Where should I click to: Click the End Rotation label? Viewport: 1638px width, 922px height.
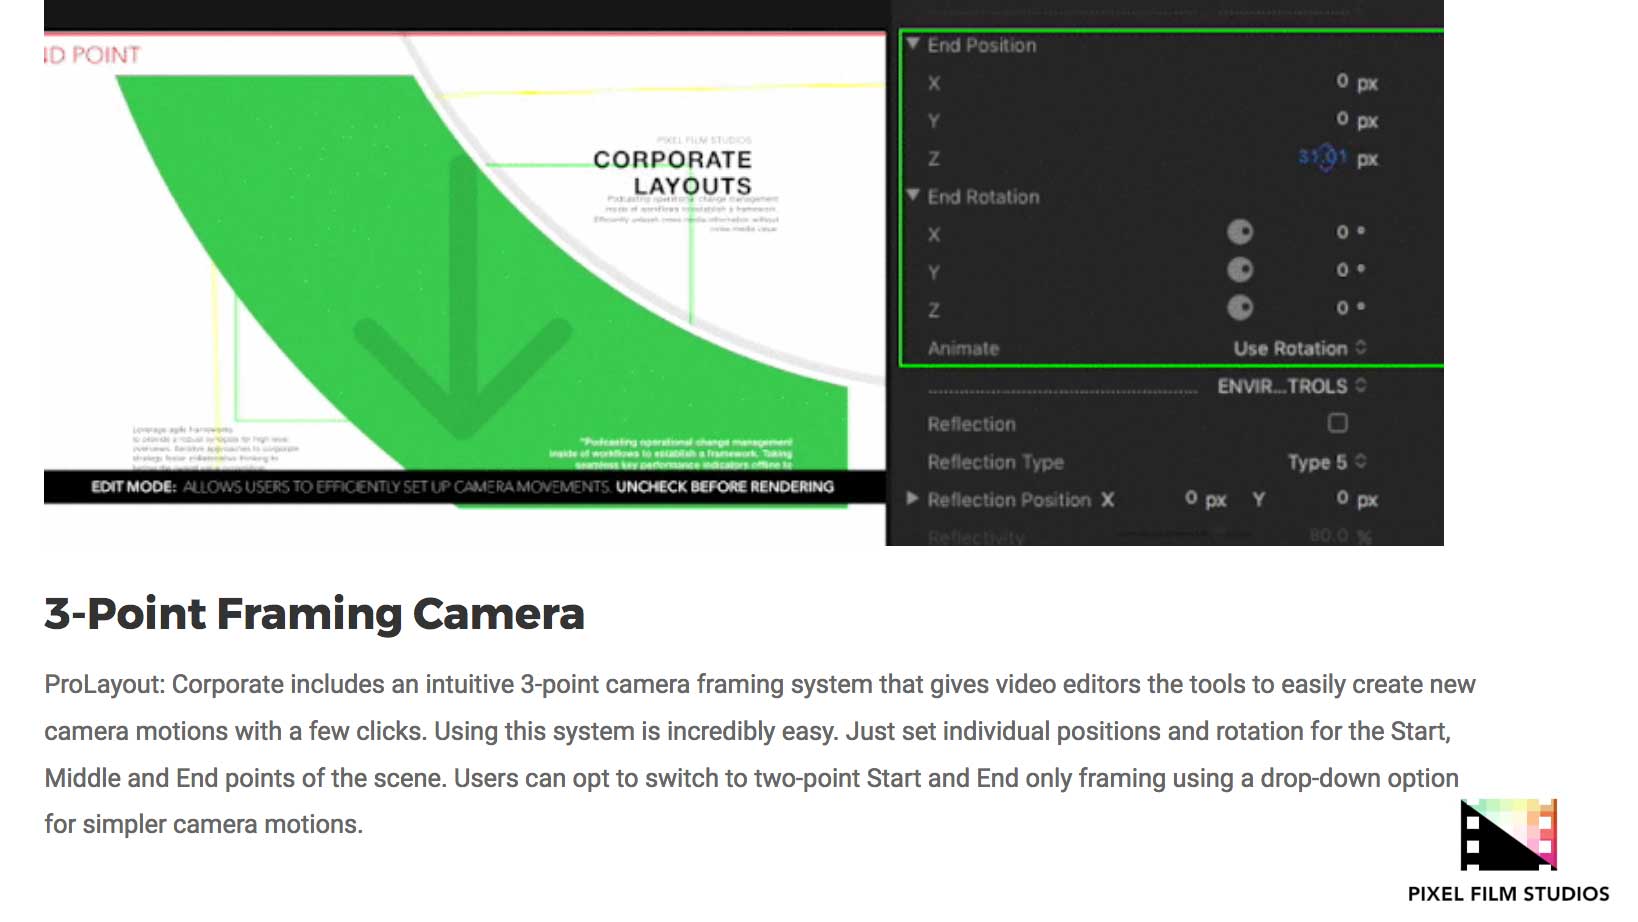[x=983, y=197]
